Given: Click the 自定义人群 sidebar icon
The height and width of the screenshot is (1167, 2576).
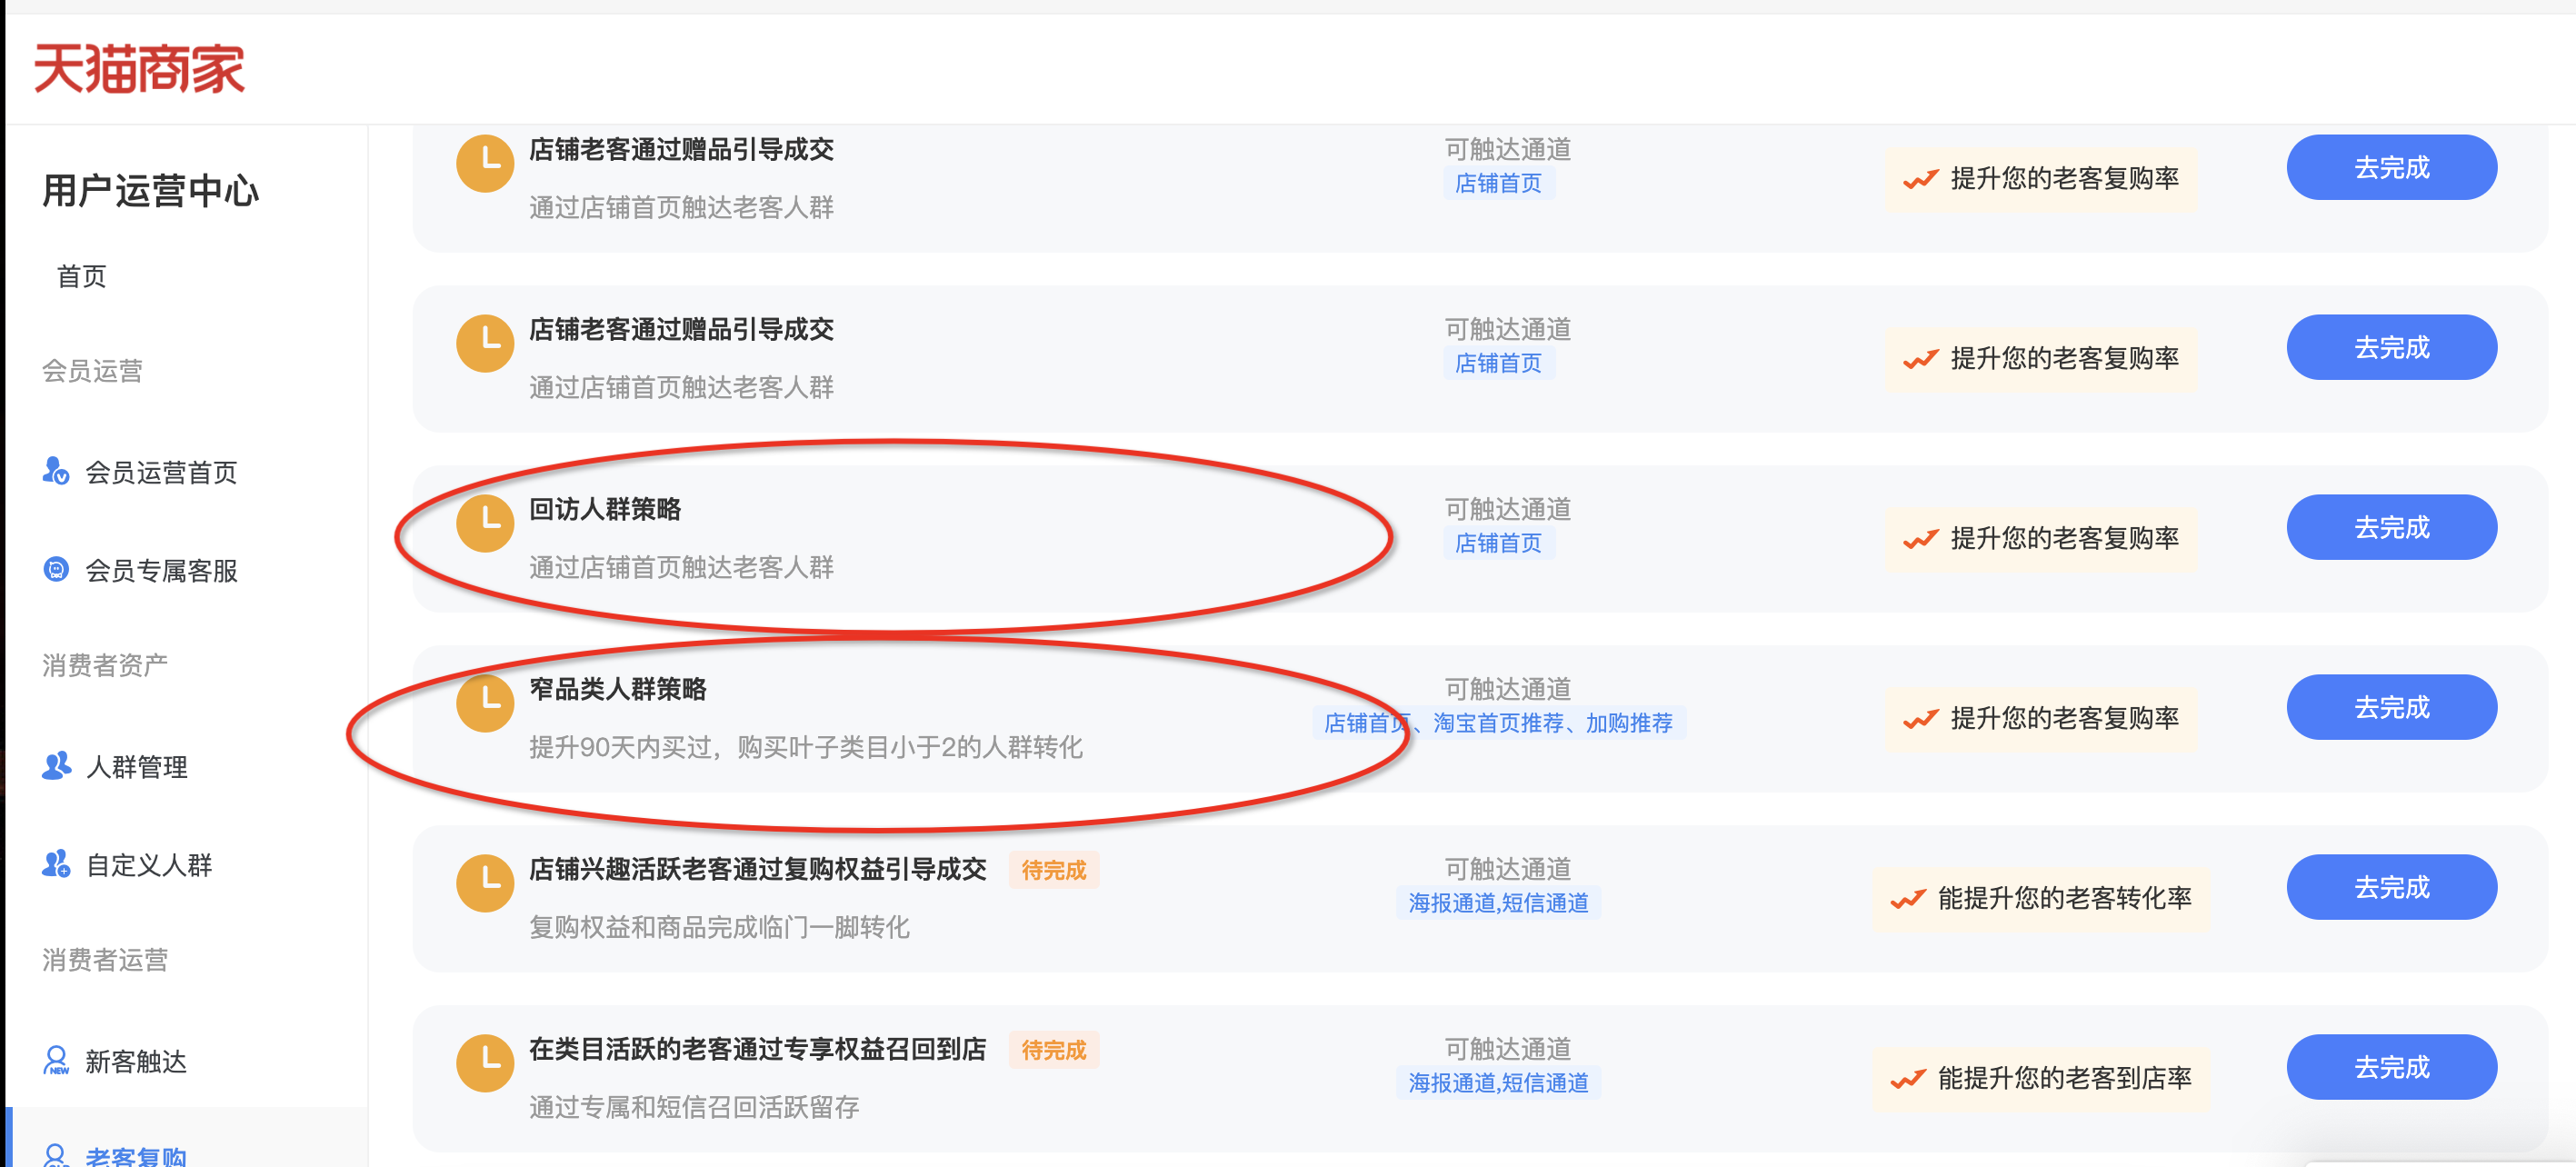Looking at the screenshot, I should tap(56, 864).
